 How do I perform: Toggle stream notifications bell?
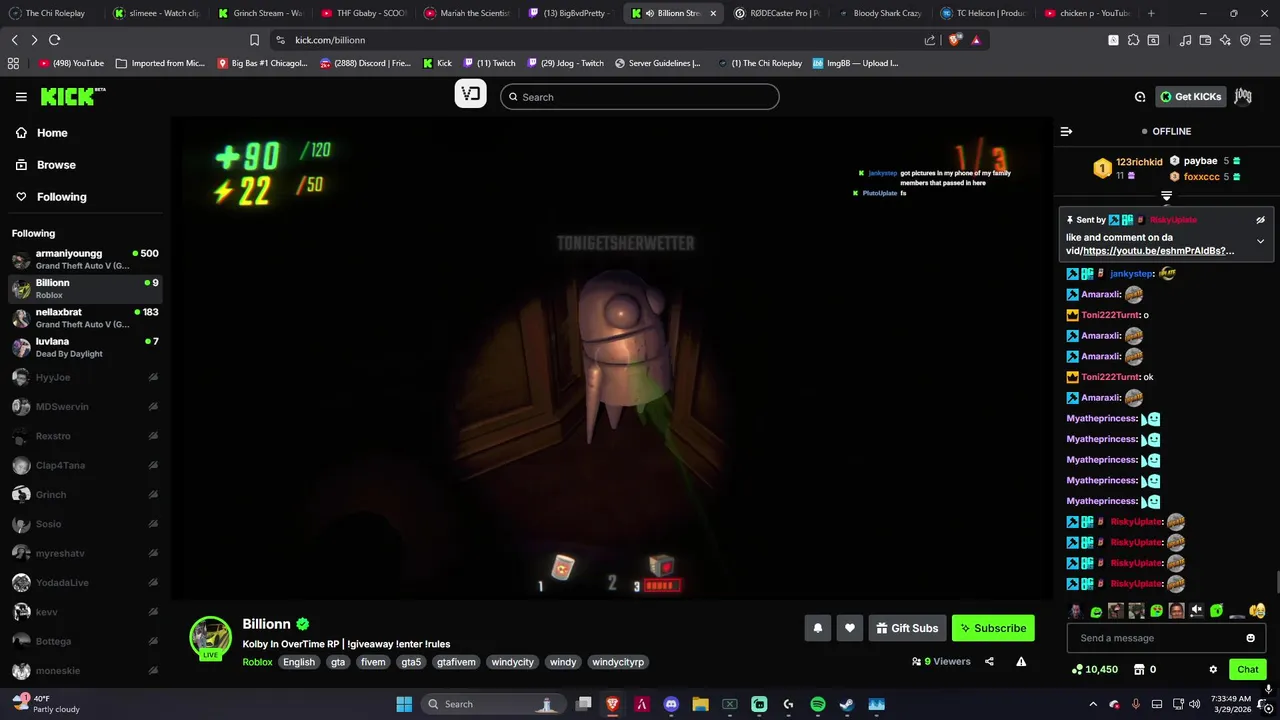click(817, 628)
